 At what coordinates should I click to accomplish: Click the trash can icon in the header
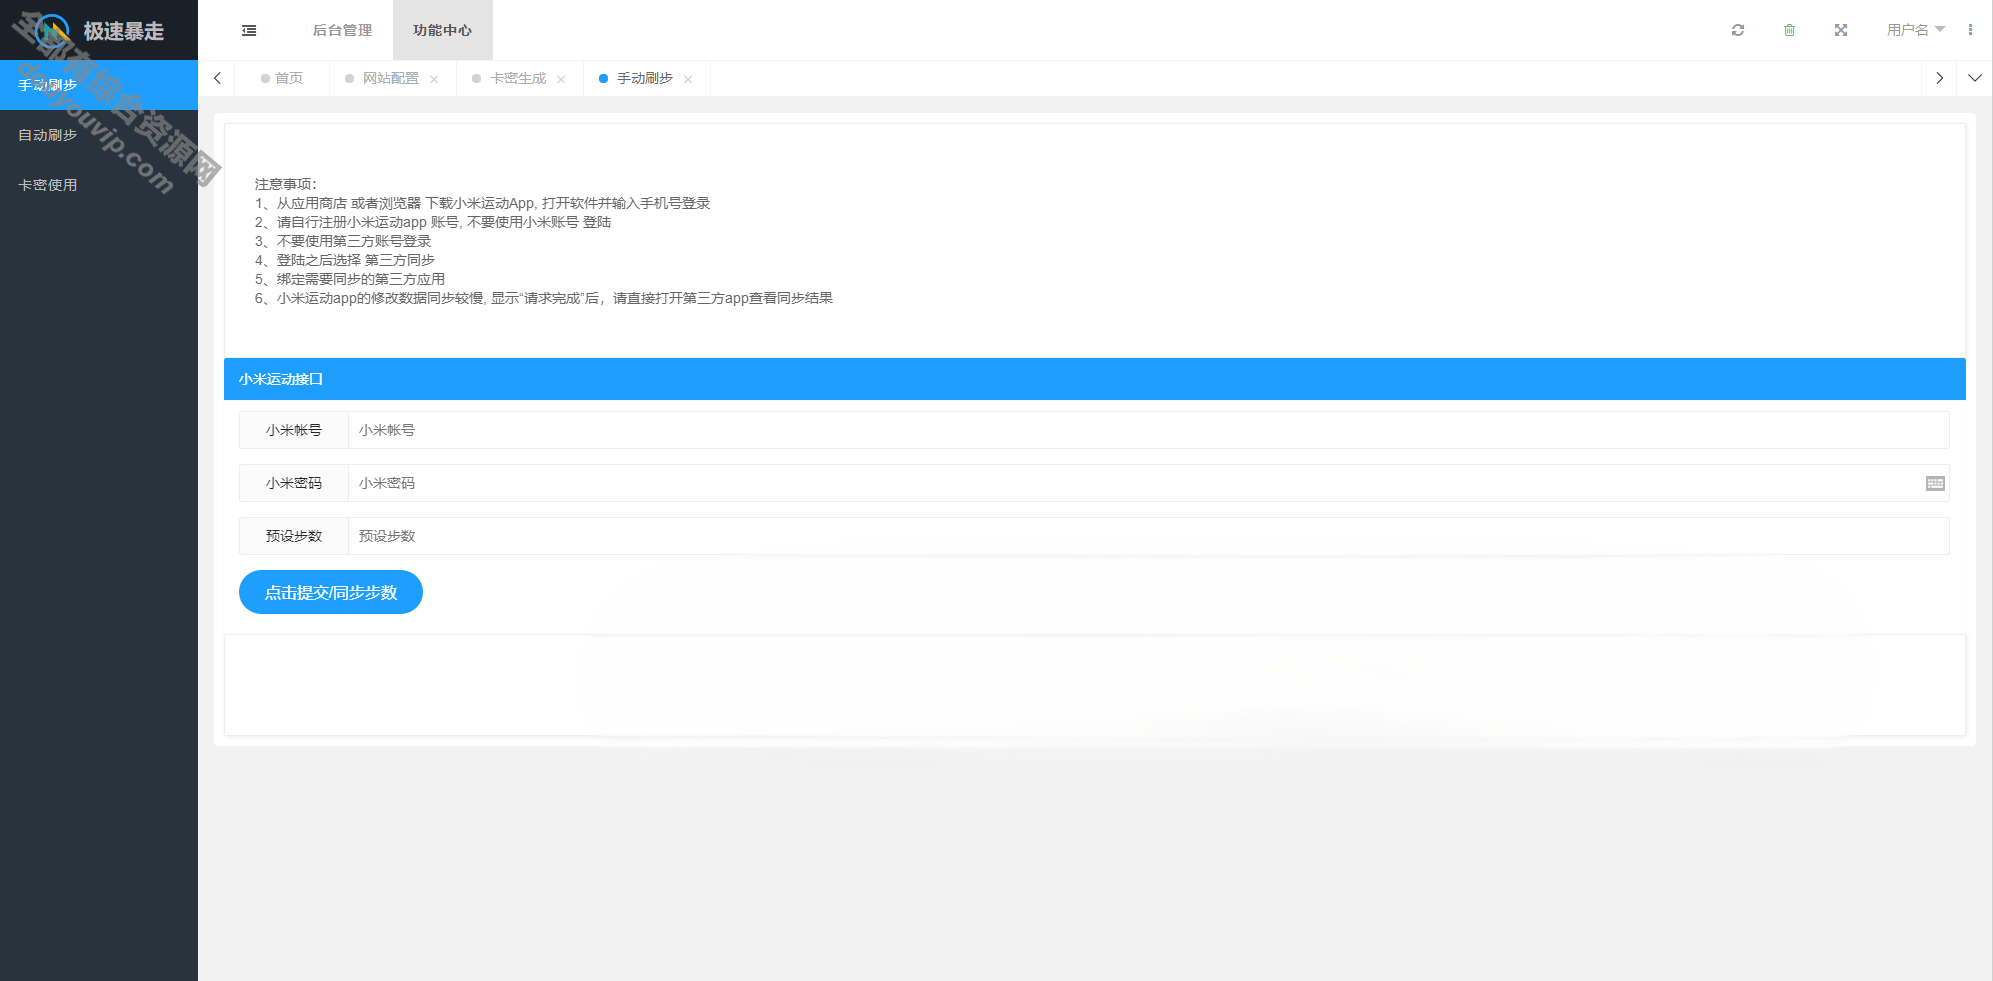(1789, 30)
